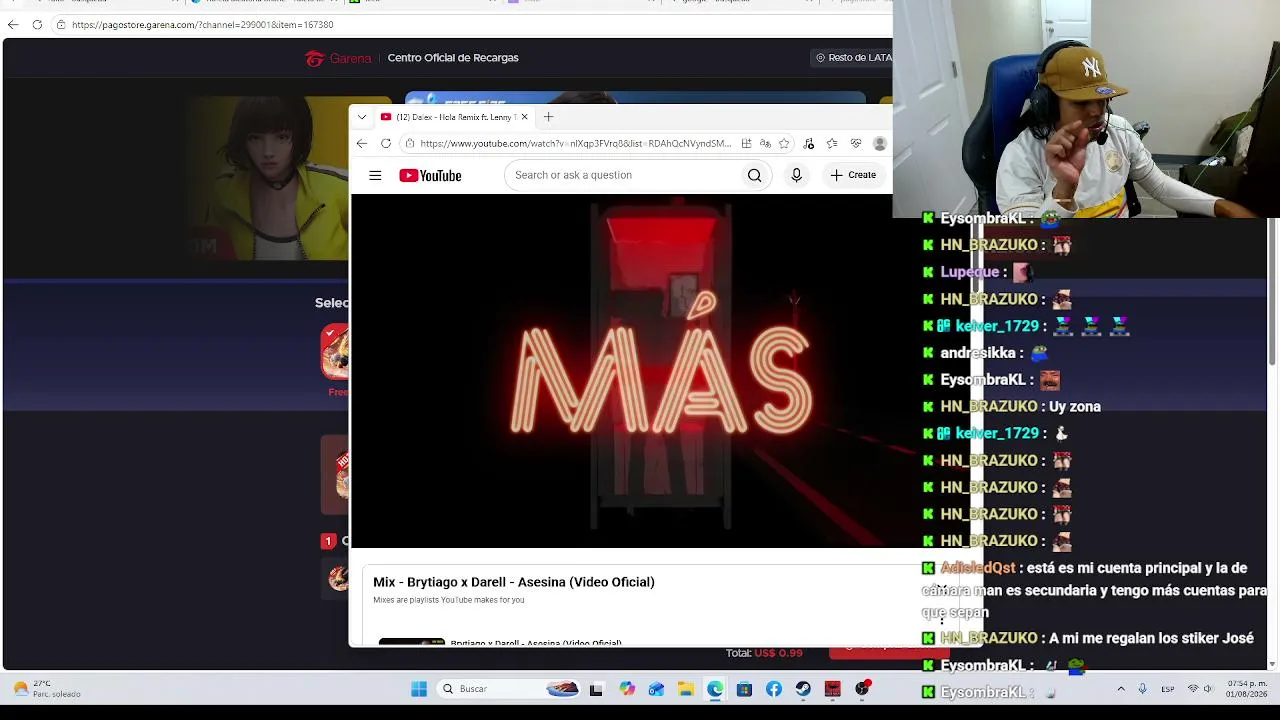Launch Copilot from the taskbar
This screenshot has width=1280, height=720.
pyautogui.click(x=627, y=689)
